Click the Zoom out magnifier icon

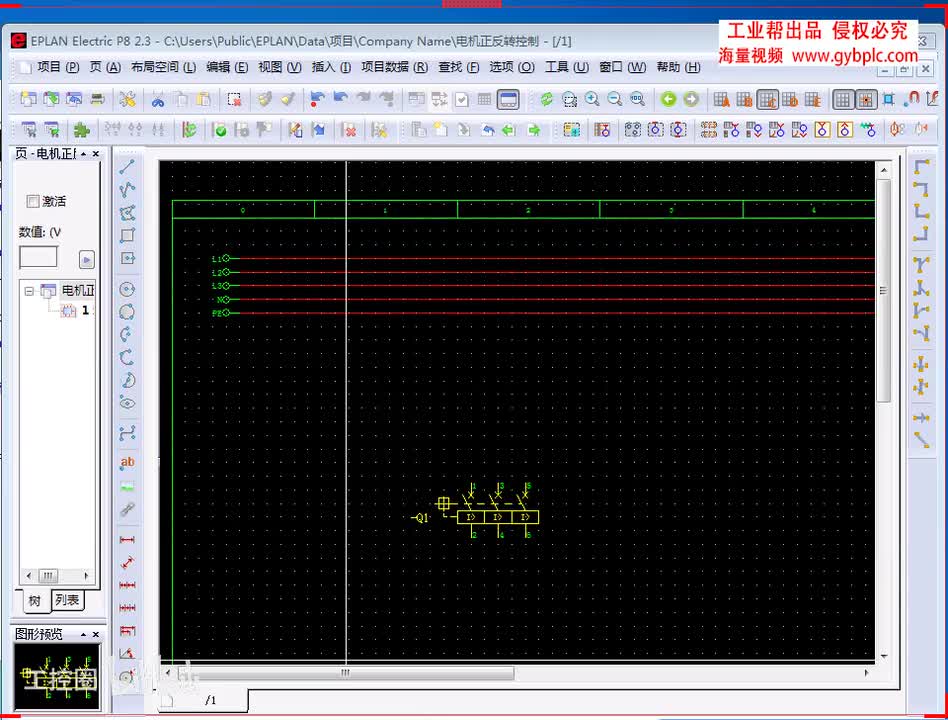point(614,99)
